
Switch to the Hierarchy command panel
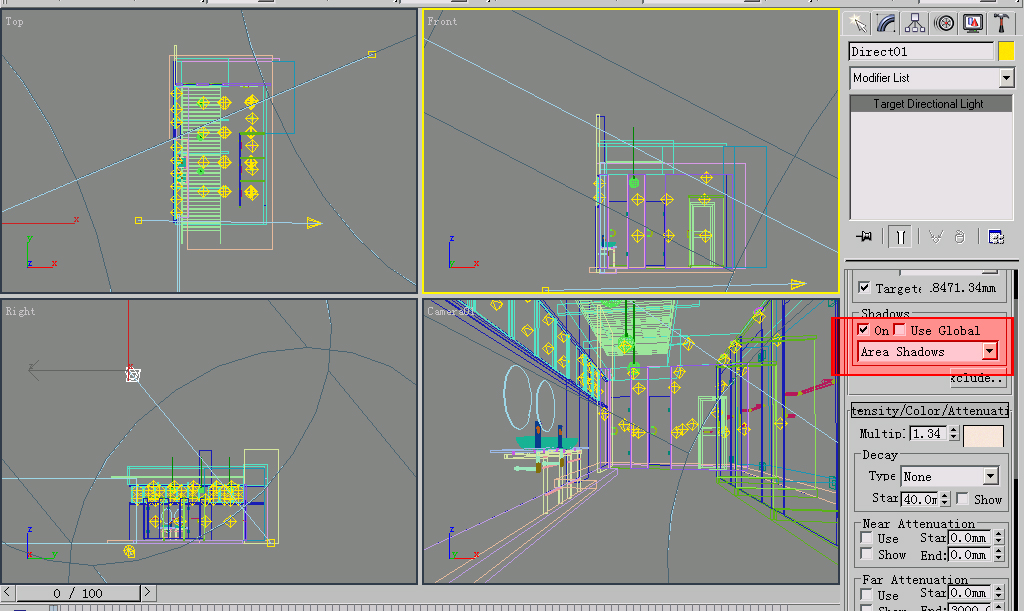click(913, 22)
